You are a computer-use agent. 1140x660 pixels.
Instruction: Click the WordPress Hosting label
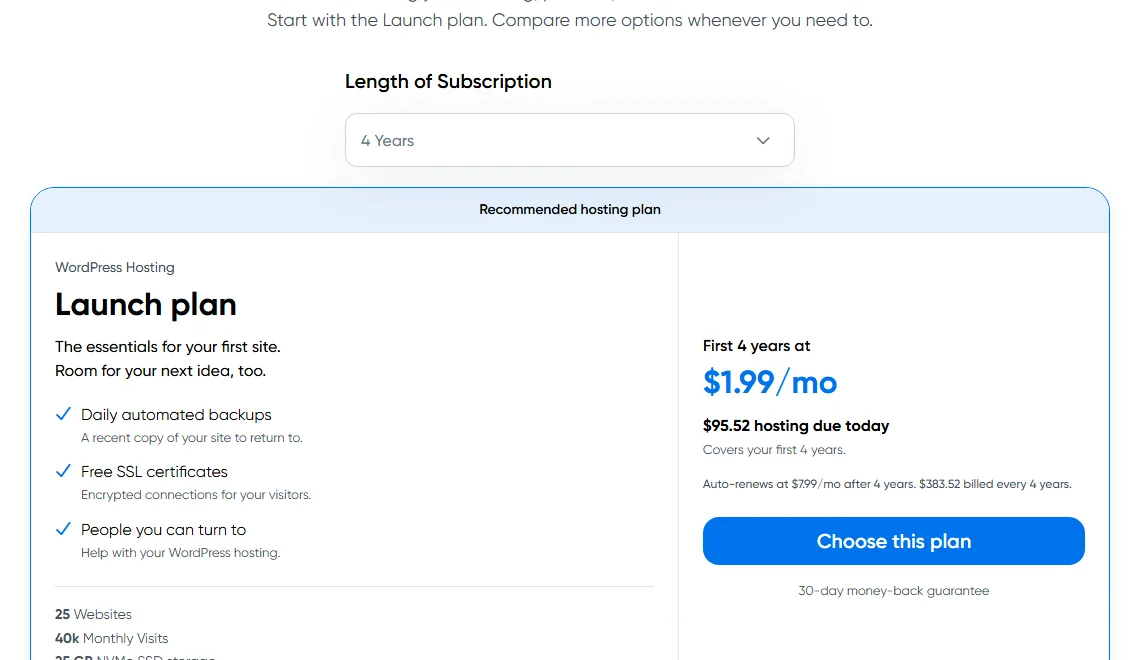tap(115, 267)
